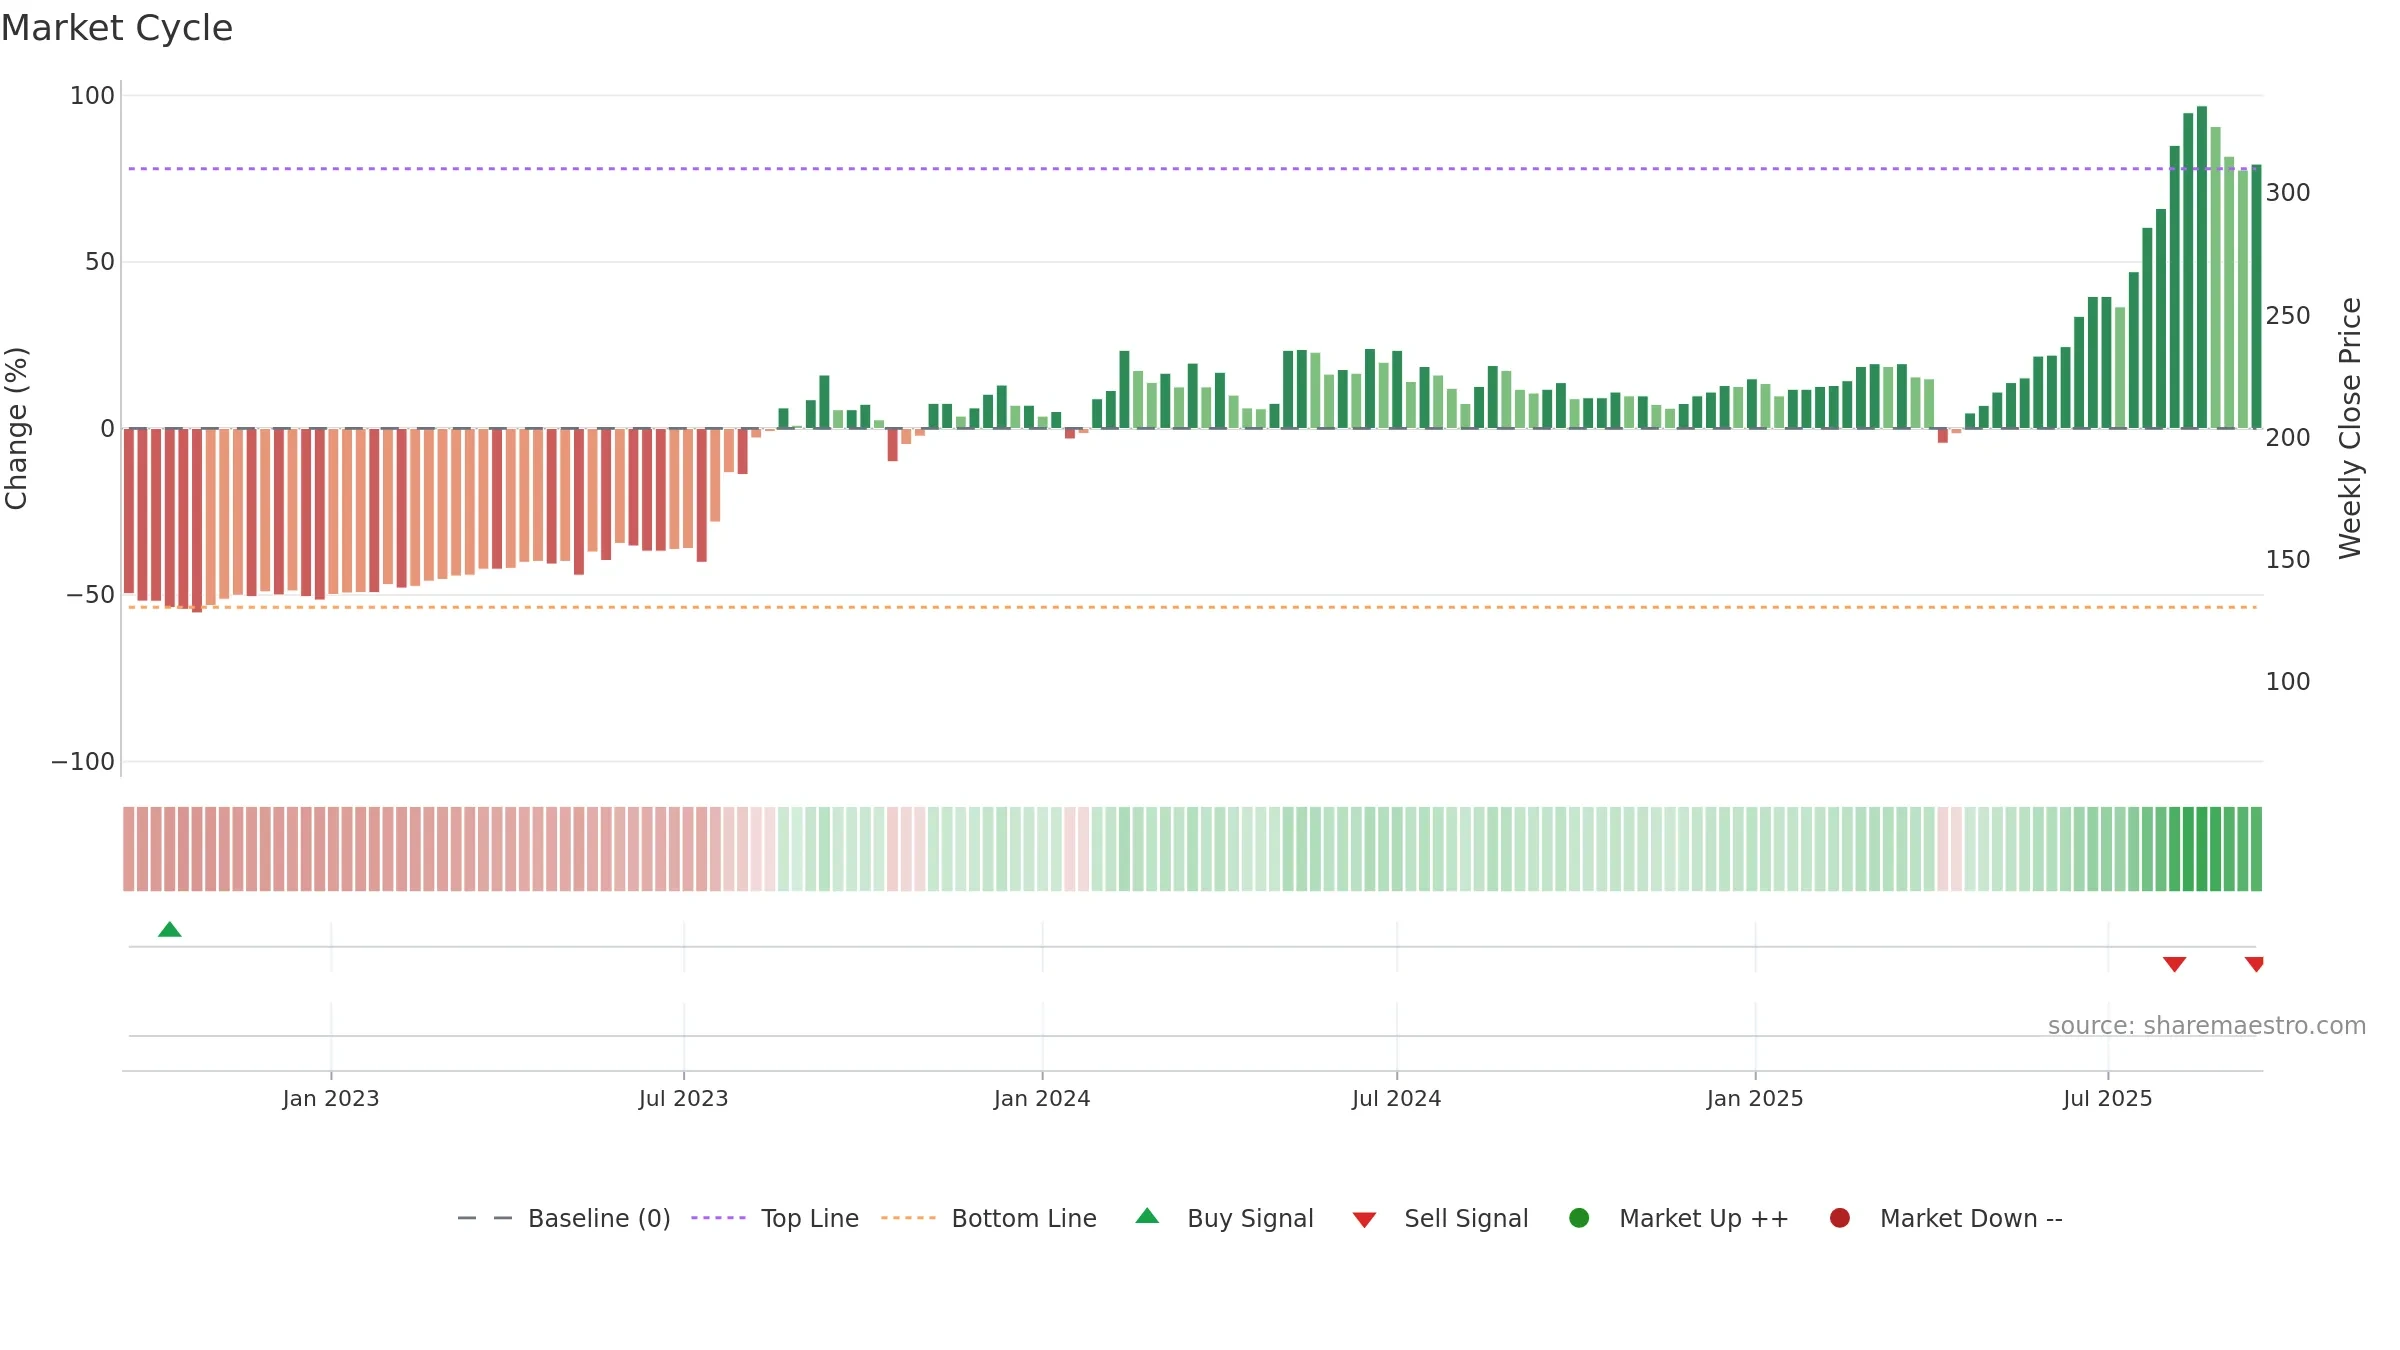
Task: Click the Jul 2023 axis label
Action: point(684,1099)
